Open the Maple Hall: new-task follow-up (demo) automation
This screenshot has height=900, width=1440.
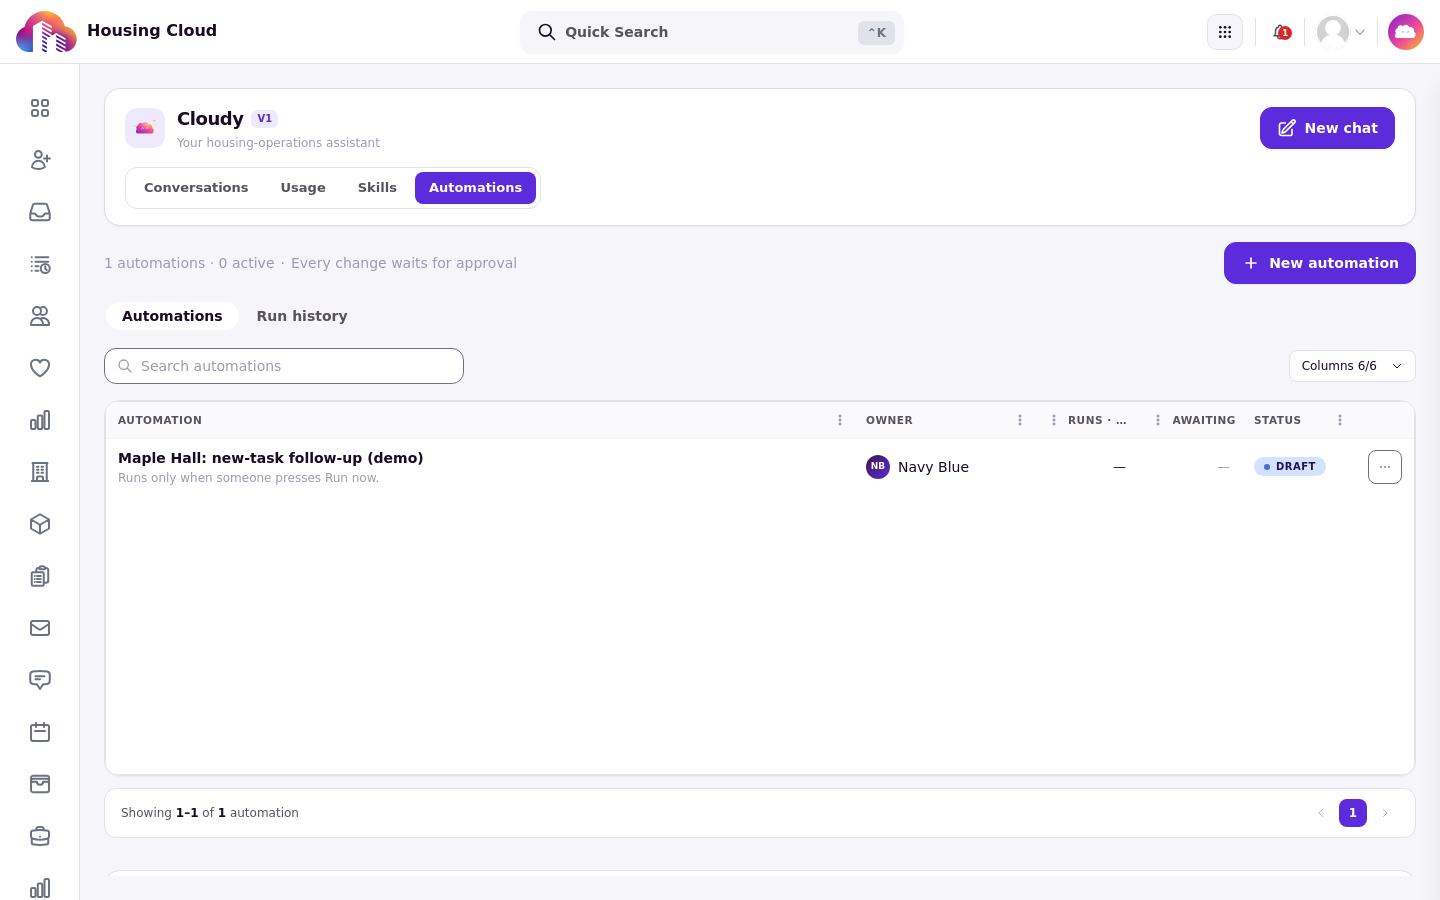pyautogui.click(x=271, y=458)
